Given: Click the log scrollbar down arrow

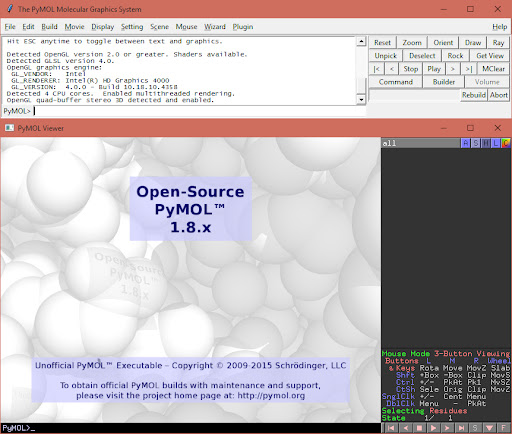Looking at the screenshot, I should coord(361,100).
